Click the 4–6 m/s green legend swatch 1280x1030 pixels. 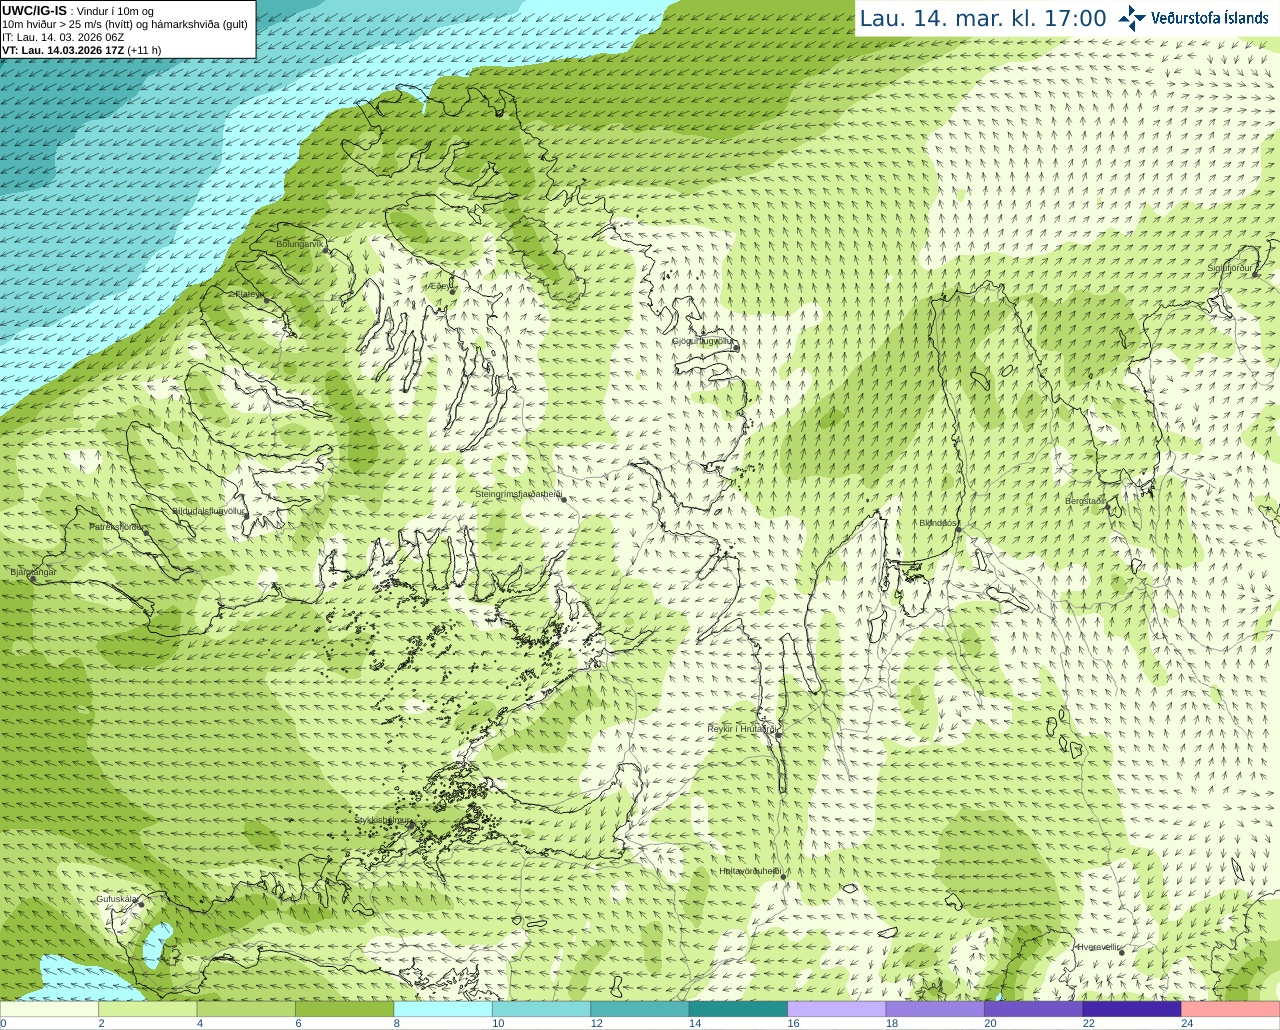246,1009
